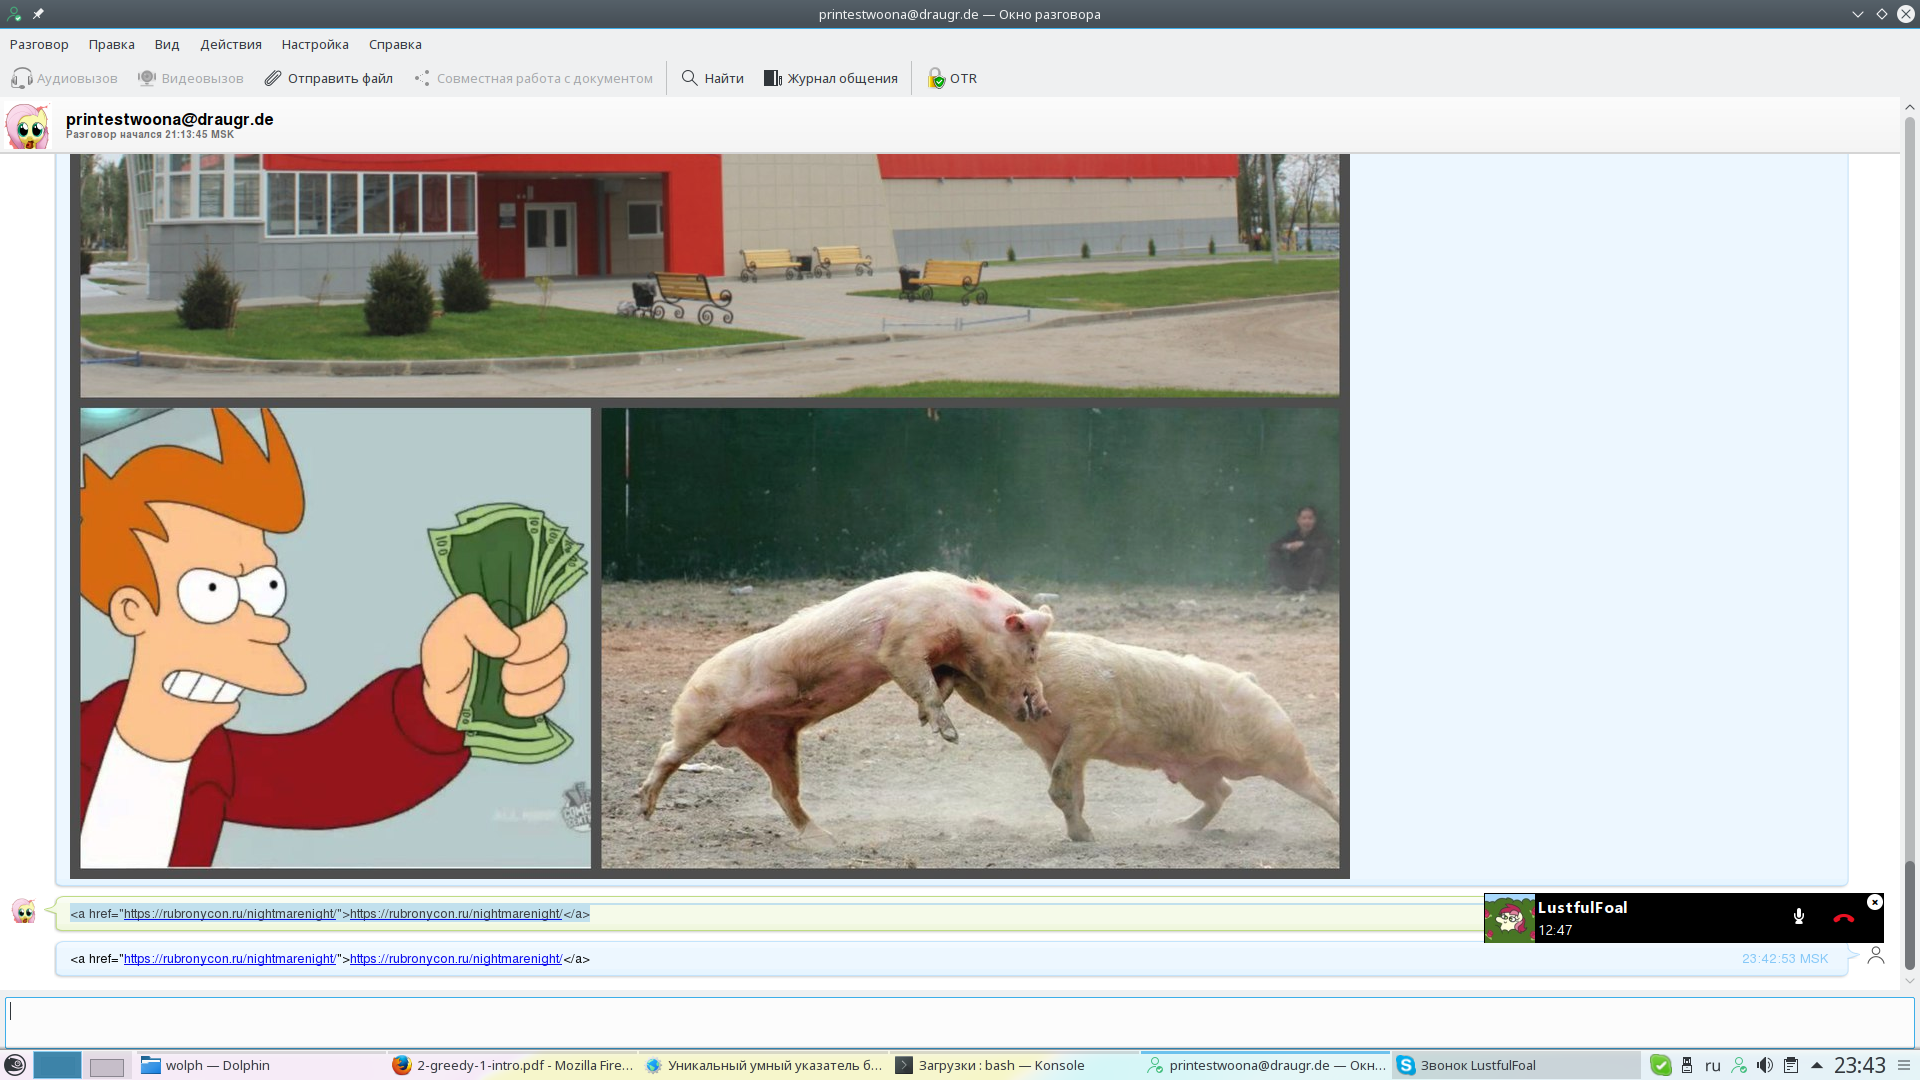Switch to first virtual desktop in pager
The height and width of the screenshot is (1080, 1920).
[57, 1066]
